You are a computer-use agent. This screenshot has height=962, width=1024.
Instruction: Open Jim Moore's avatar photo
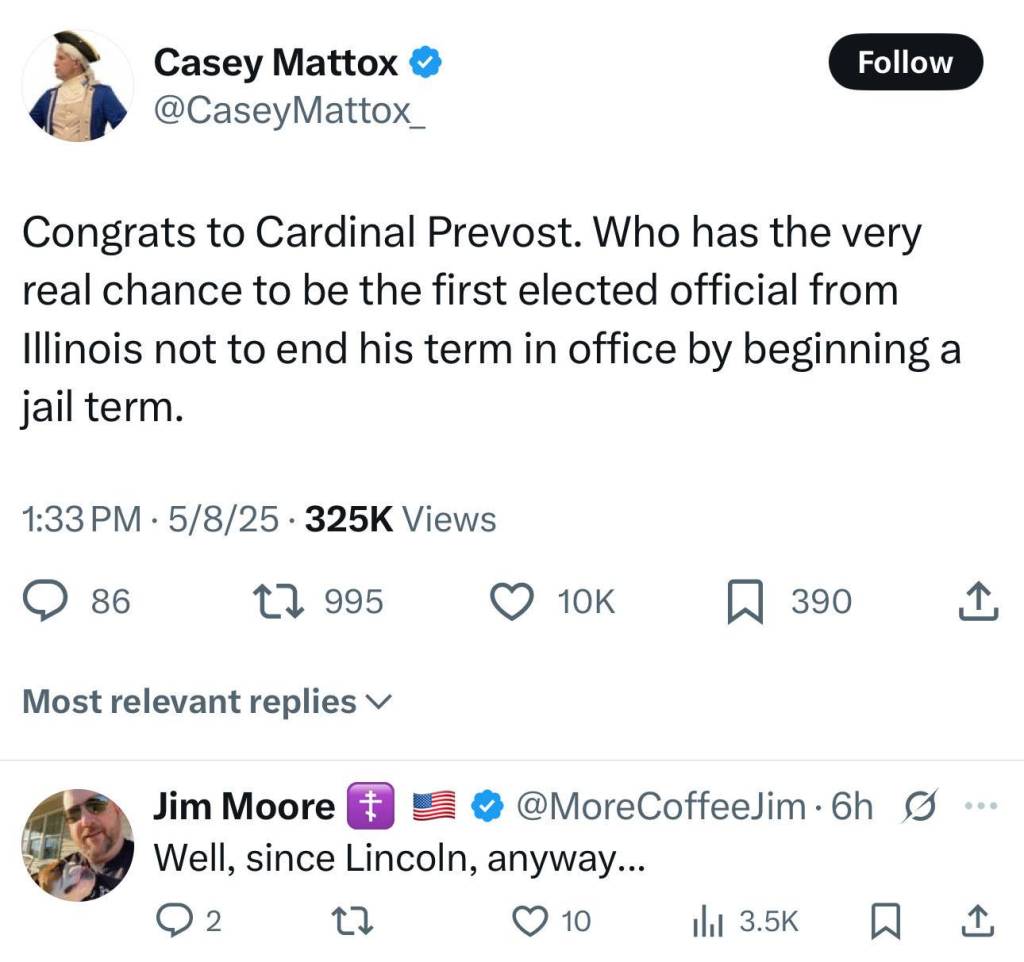[77, 845]
